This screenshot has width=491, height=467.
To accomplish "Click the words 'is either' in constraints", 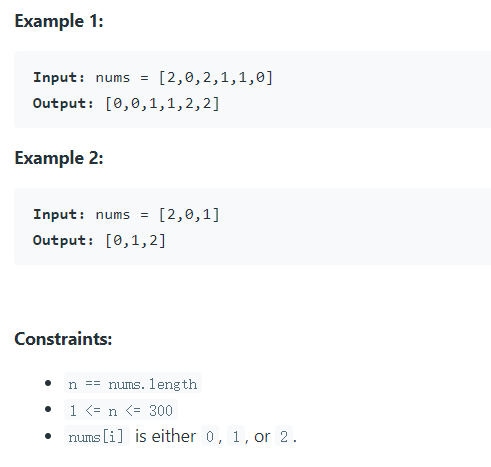I will [165, 436].
